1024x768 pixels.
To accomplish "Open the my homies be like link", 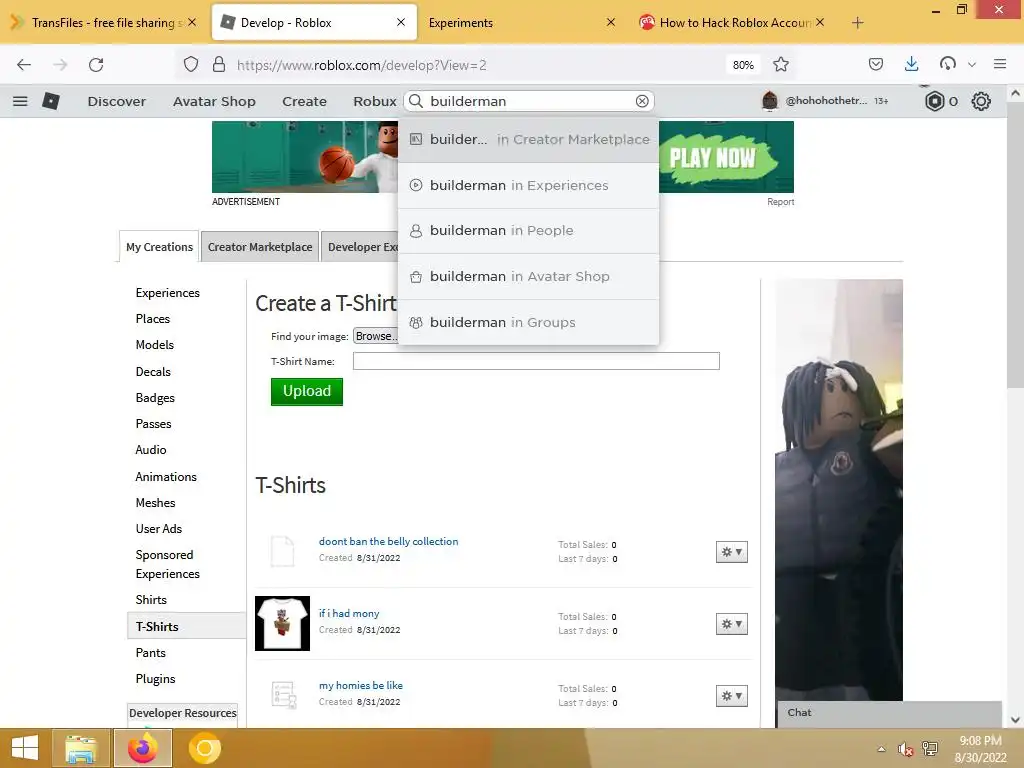I will click(360, 685).
